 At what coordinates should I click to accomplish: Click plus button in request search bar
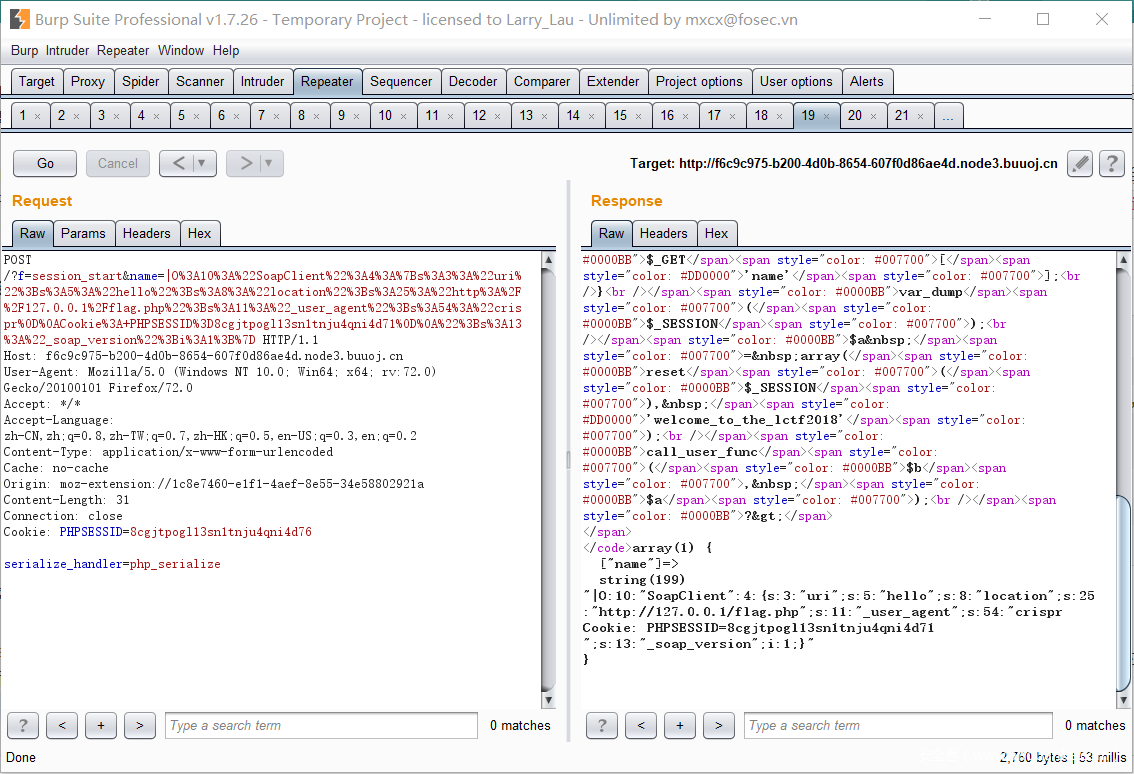coord(101,726)
